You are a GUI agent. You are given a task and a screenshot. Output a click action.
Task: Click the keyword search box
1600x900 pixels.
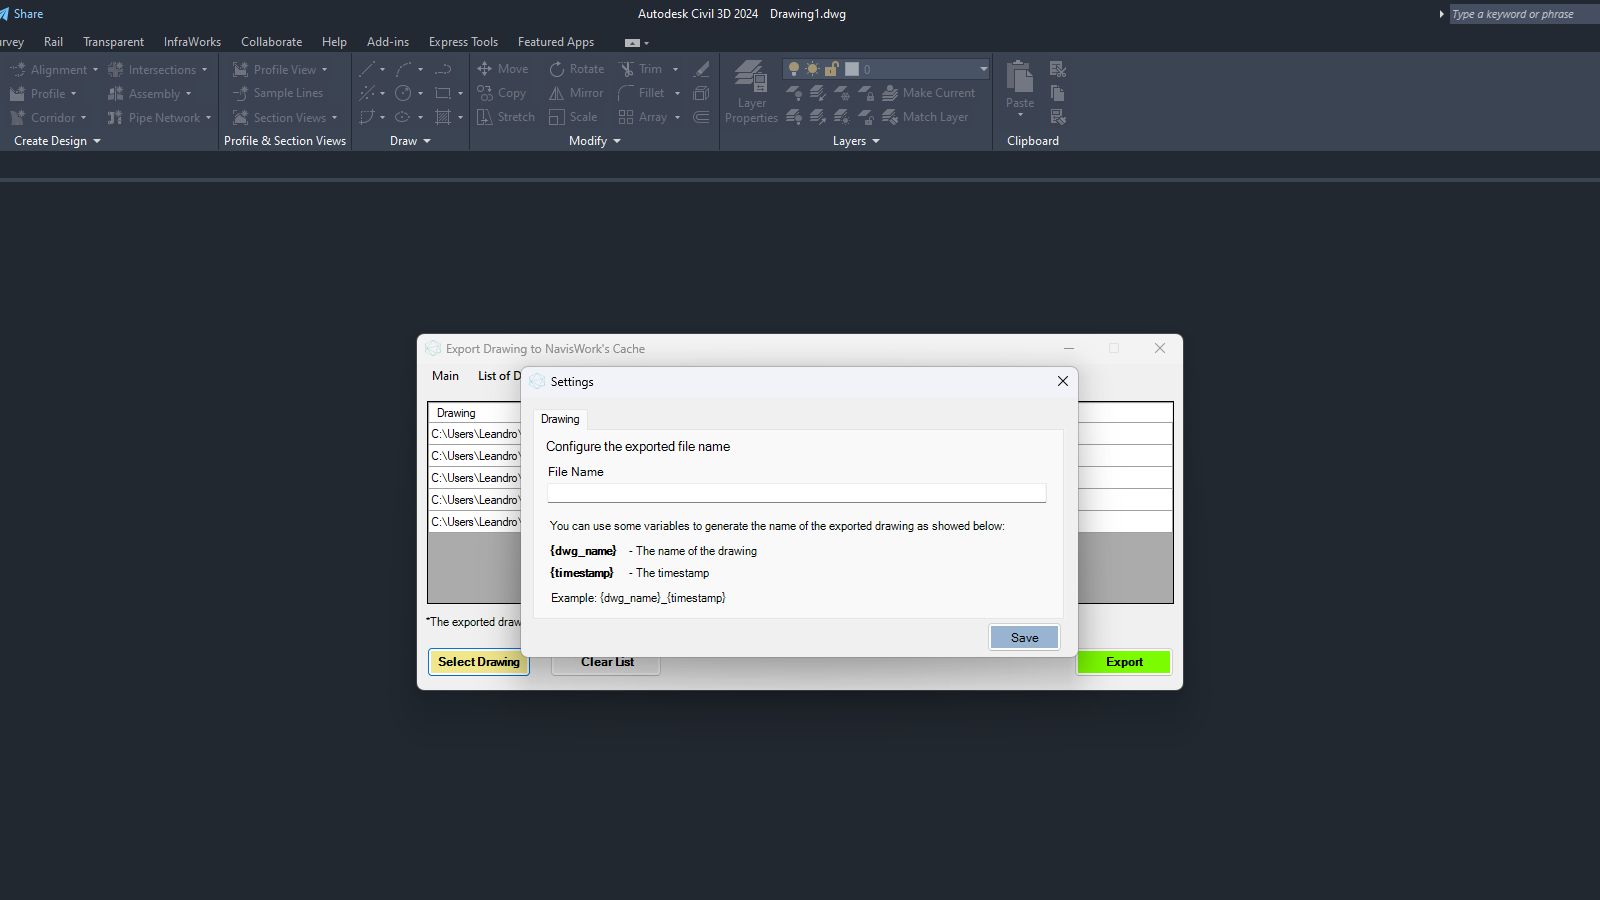pyautogui.click(x=1524, y=14)
